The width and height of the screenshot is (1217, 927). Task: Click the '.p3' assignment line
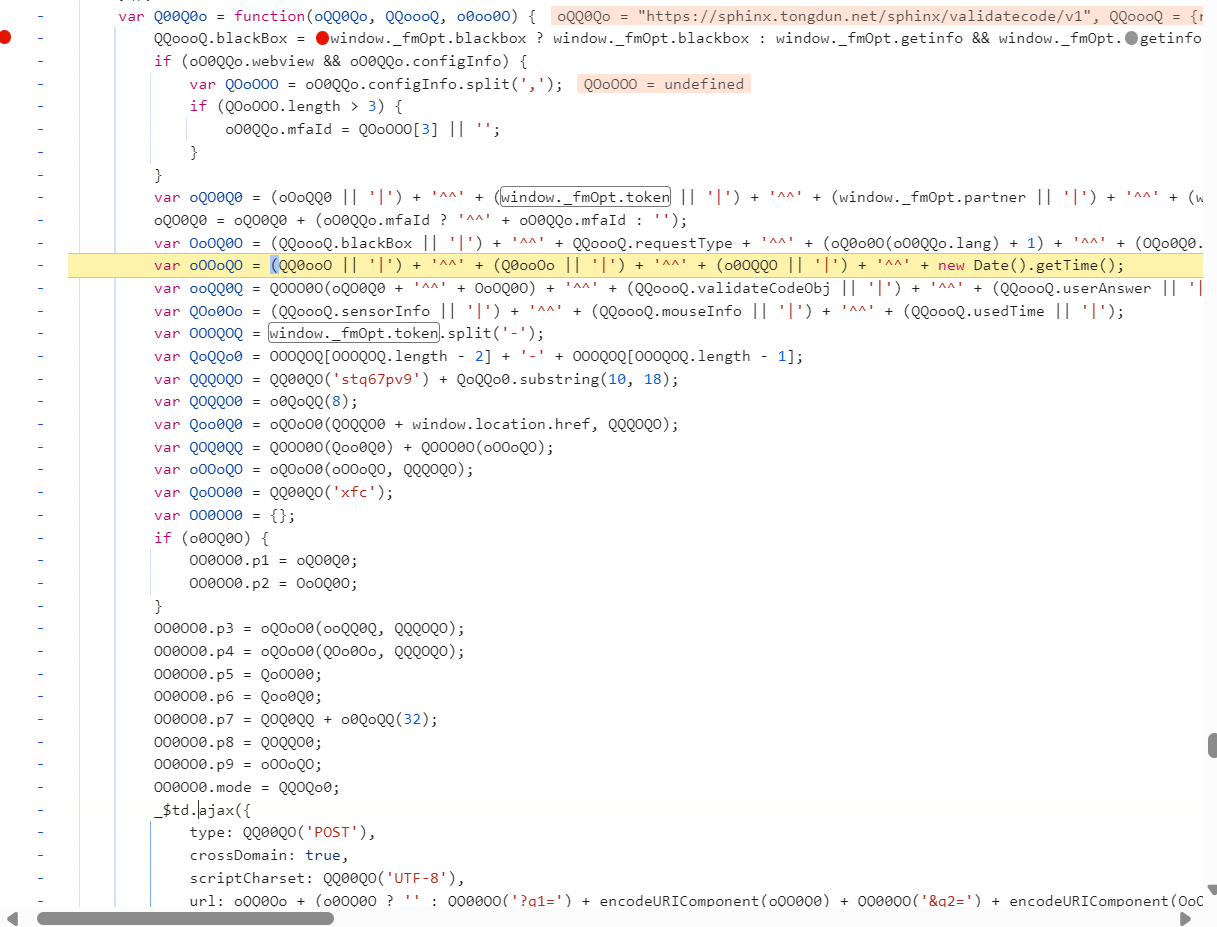click(x=310, y=628)
